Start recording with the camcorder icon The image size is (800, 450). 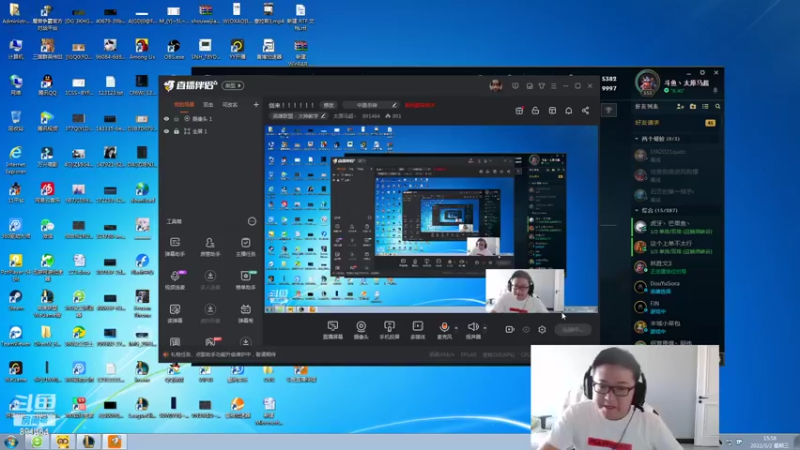pos(510,330)
